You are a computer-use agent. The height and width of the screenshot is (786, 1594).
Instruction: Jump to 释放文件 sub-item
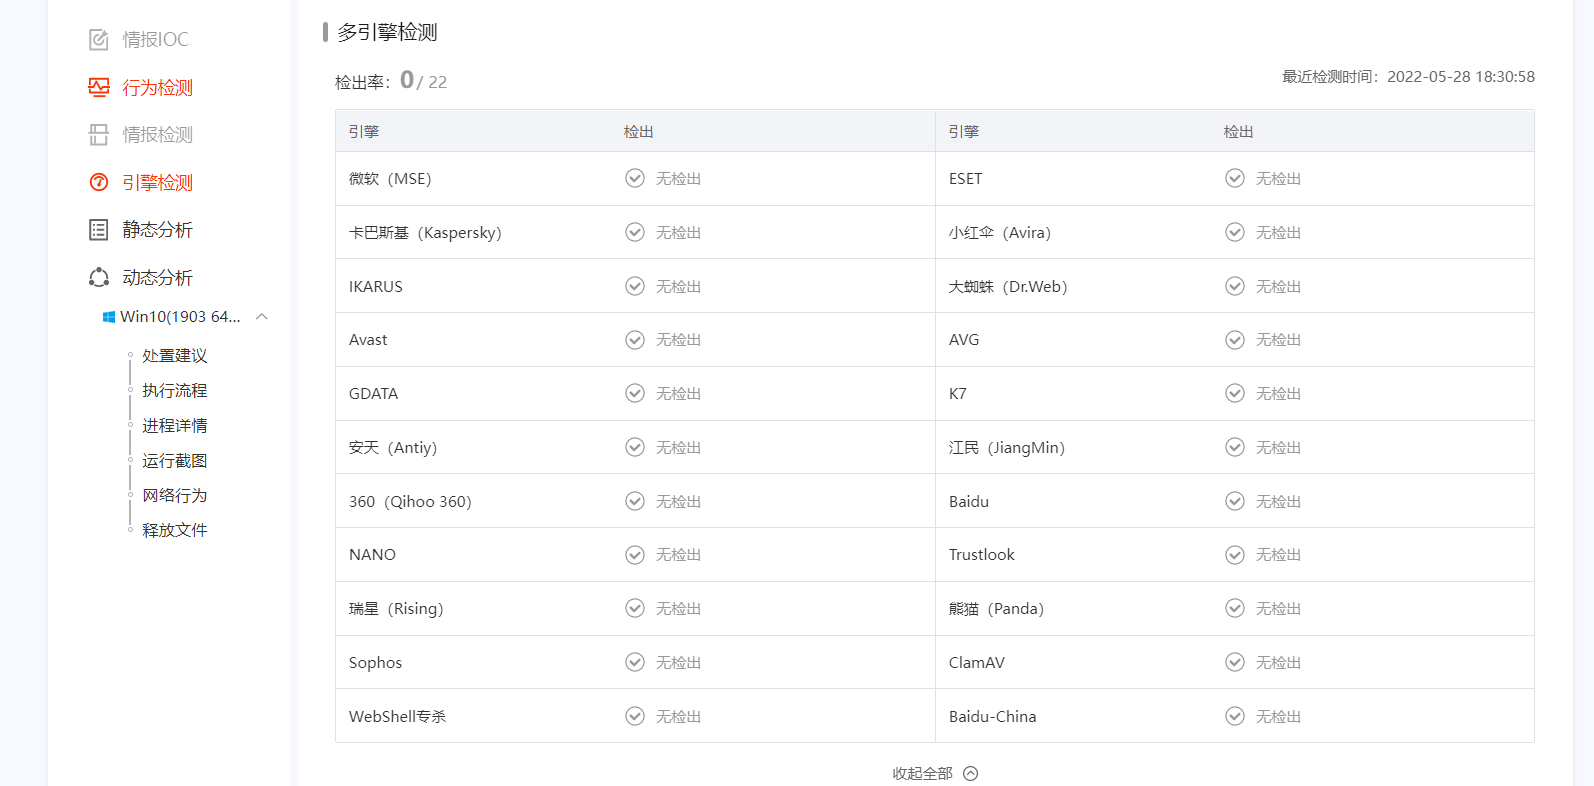[175, 530]
